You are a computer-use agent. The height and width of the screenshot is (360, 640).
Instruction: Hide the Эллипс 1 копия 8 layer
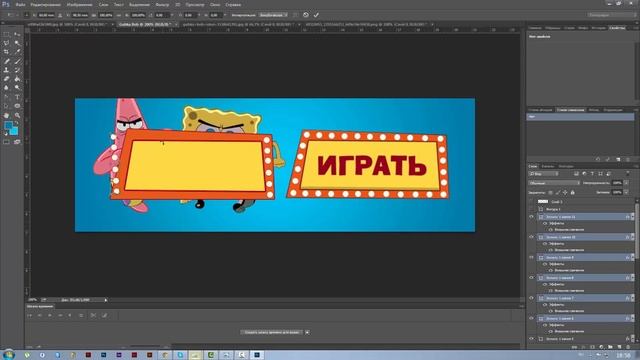point(531,278)
